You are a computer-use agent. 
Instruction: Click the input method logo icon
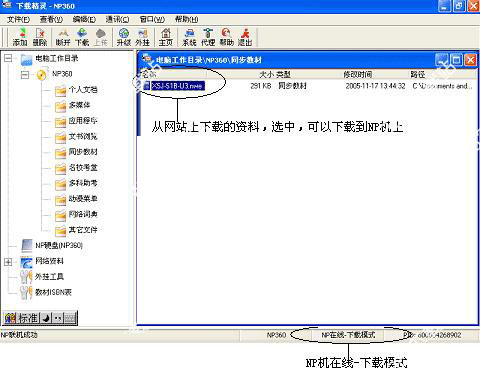click(x=10, y=318)
